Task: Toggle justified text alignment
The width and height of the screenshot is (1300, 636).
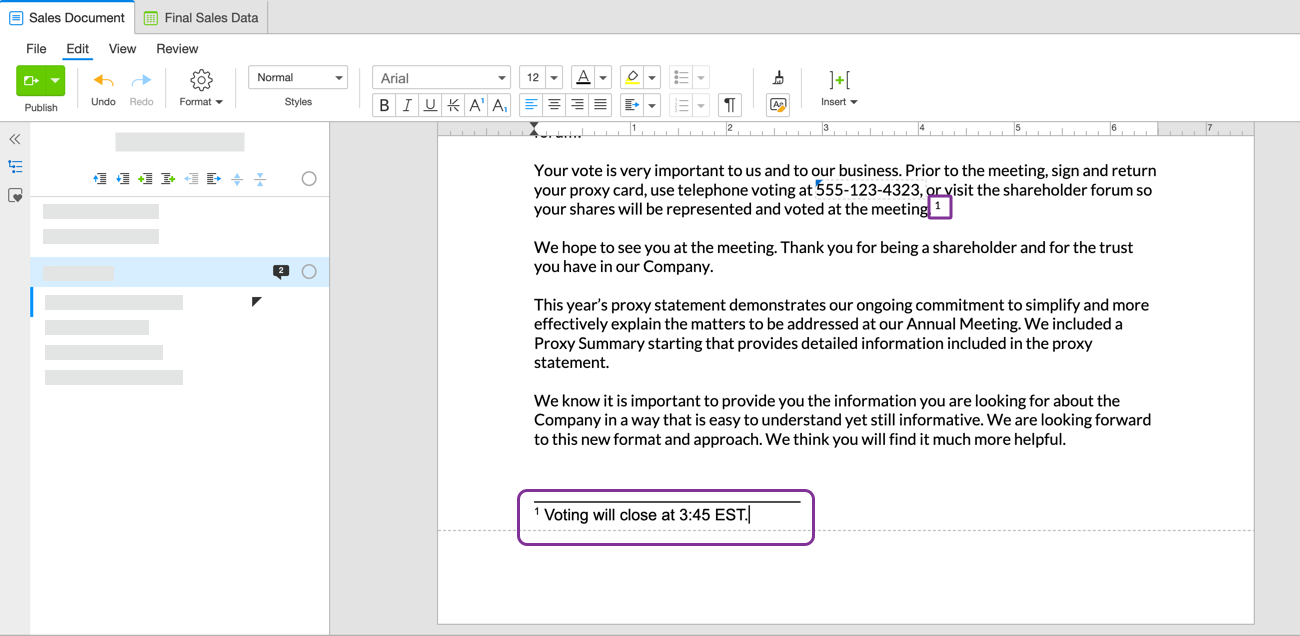Action: 601,104
